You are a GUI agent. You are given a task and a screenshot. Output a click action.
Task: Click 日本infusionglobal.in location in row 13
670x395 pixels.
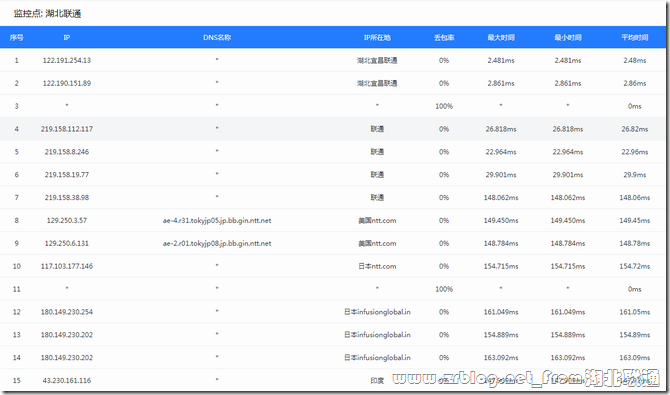pyautogui.click(x=377, y=335)
